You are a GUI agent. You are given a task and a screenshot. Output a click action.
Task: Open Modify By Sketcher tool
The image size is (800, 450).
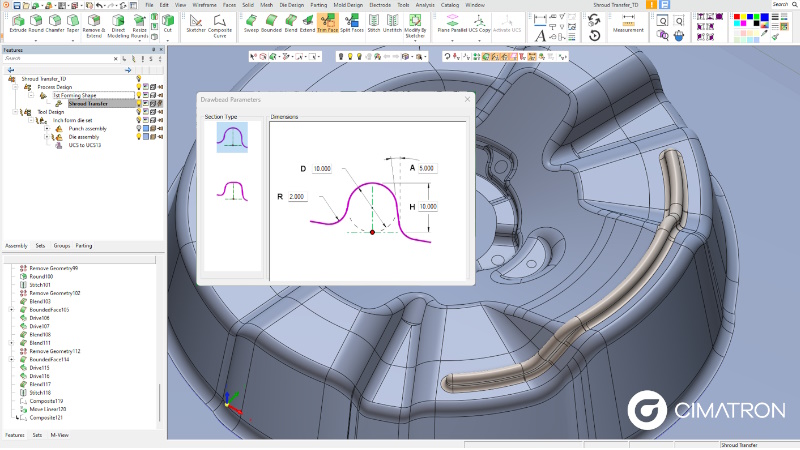(x=415, y=26)
